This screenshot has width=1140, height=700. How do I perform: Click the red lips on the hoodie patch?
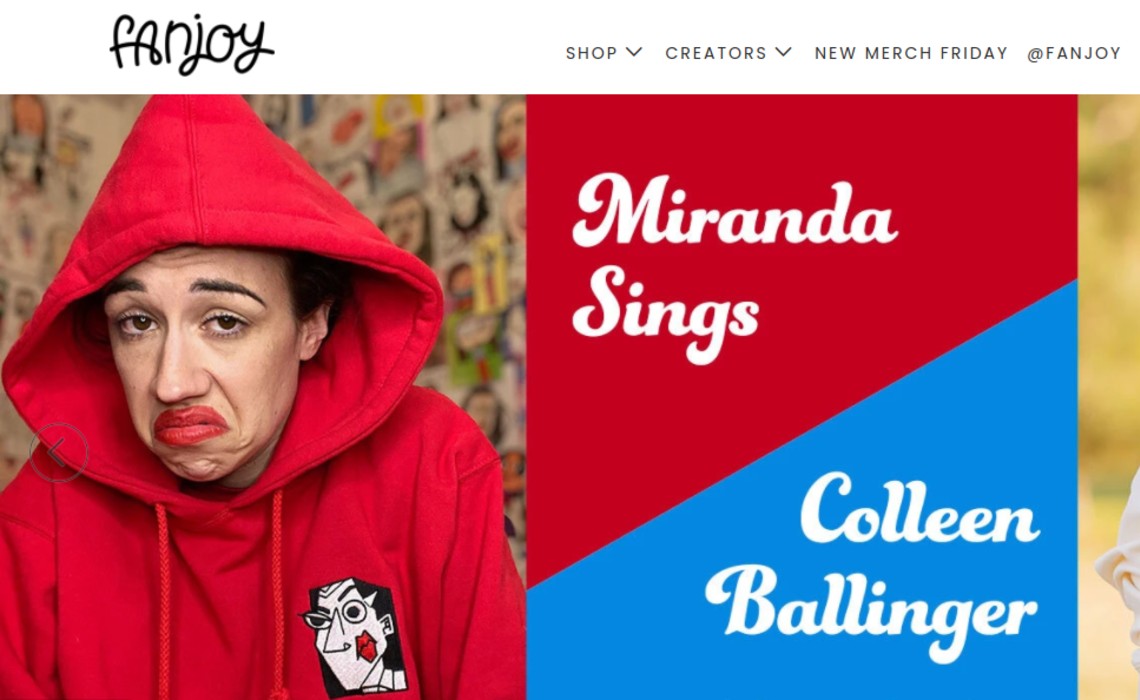coord(366,646)
